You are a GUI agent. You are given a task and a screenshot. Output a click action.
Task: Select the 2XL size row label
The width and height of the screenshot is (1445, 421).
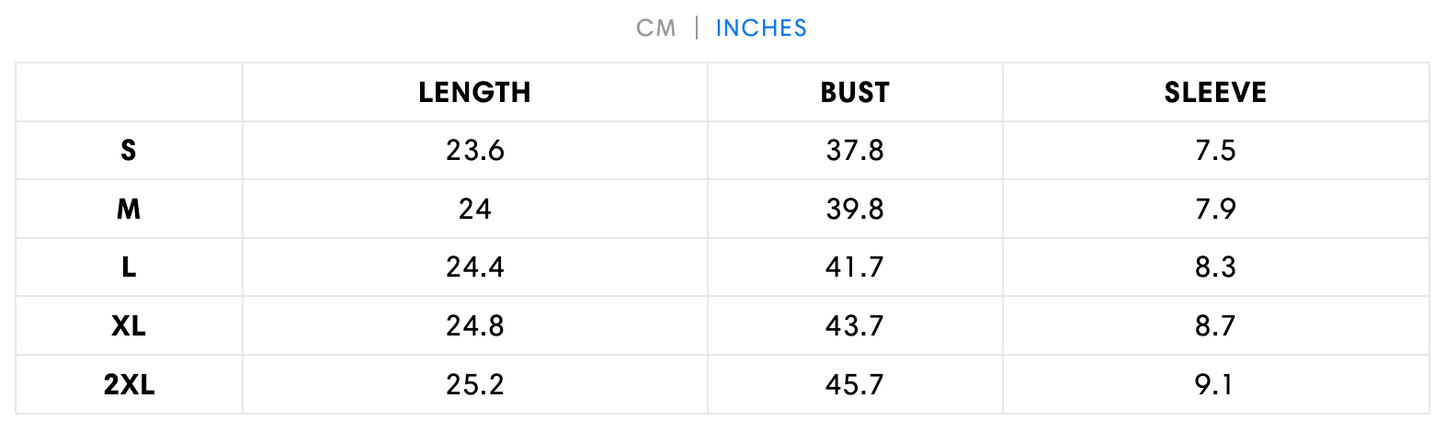(x=128, y=385)
